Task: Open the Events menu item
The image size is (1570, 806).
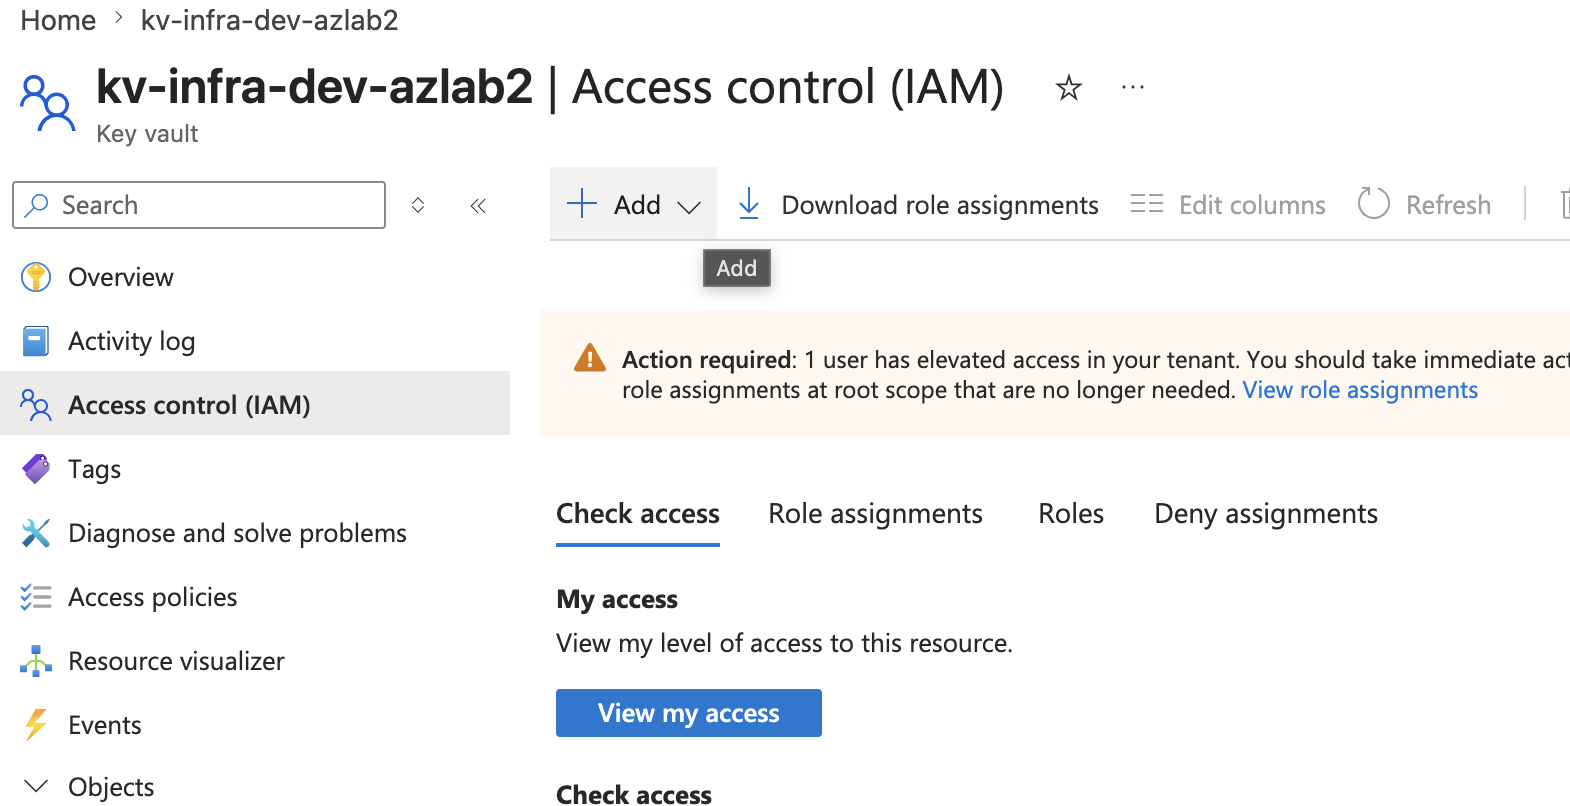Action: [105, 725]
